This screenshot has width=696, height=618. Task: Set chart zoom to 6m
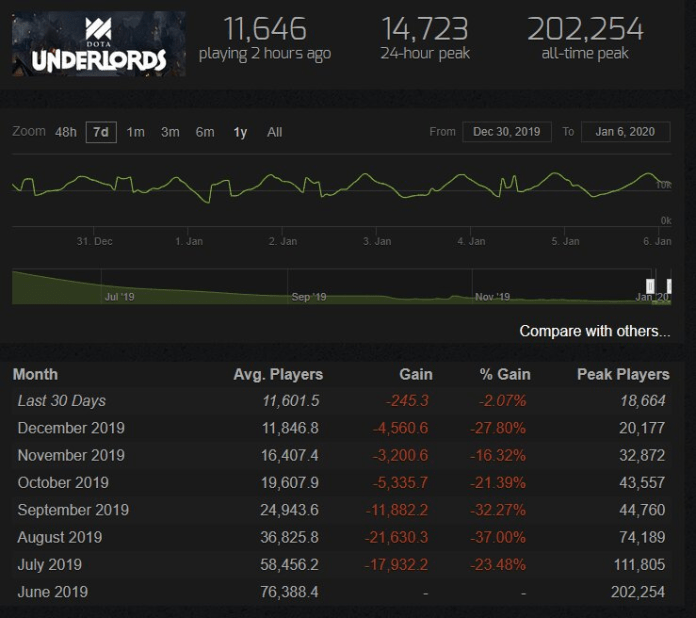pos(205,132)
